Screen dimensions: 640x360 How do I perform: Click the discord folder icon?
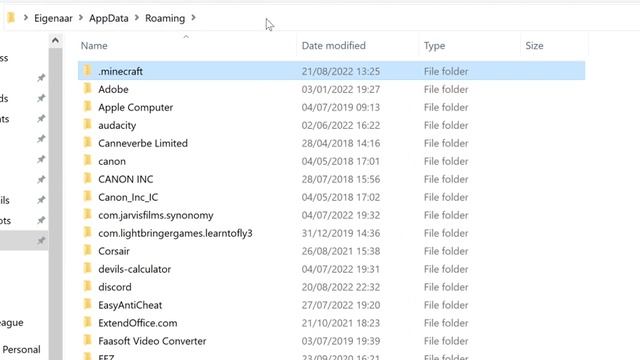coord(87,286)
